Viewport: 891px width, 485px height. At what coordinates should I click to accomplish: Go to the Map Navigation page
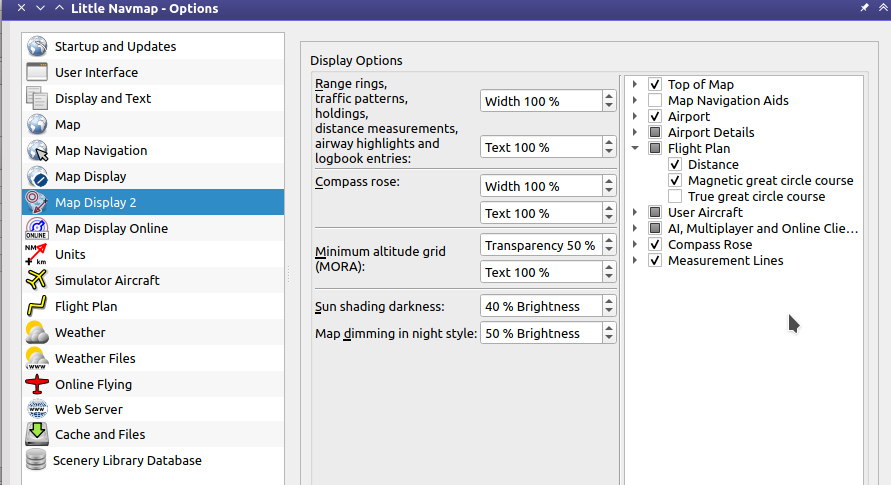click(x=153, y=150)
